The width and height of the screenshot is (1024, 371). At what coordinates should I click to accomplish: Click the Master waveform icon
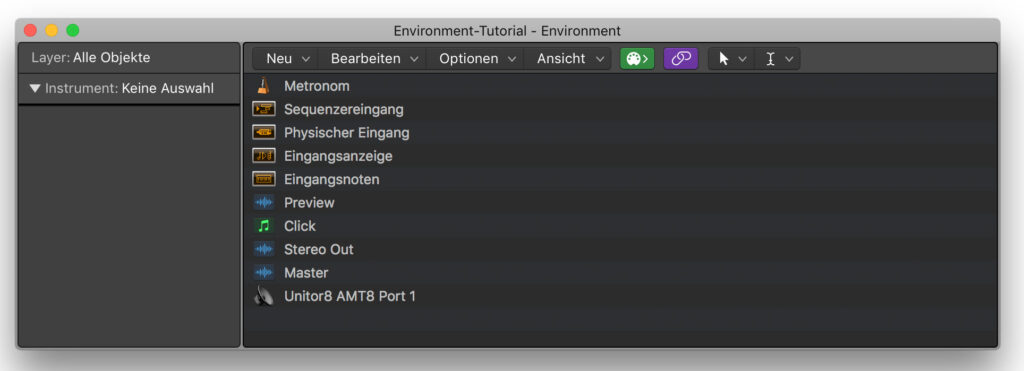(x=264, y=272)
